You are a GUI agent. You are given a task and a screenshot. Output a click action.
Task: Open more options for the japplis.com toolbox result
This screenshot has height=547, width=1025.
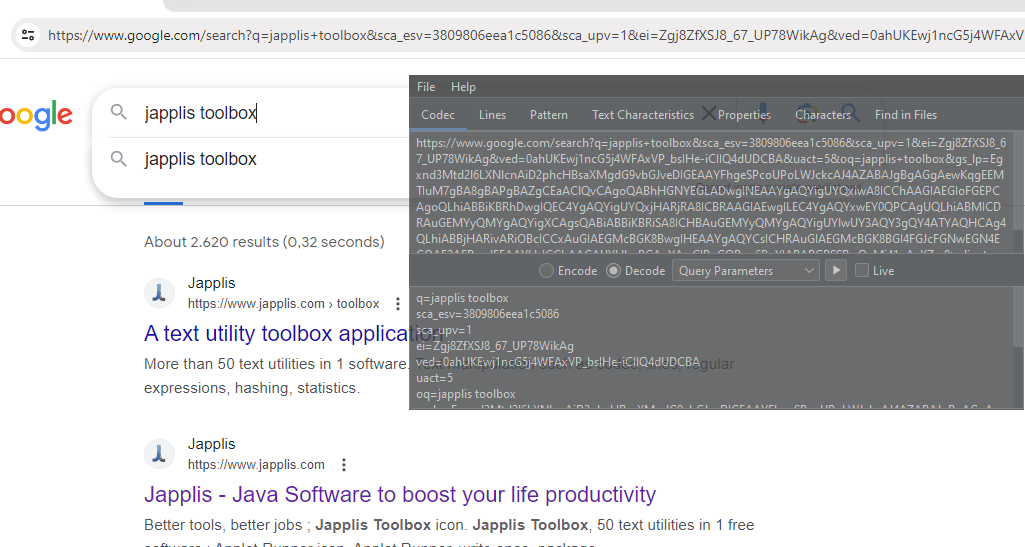[x=397, y=304]
